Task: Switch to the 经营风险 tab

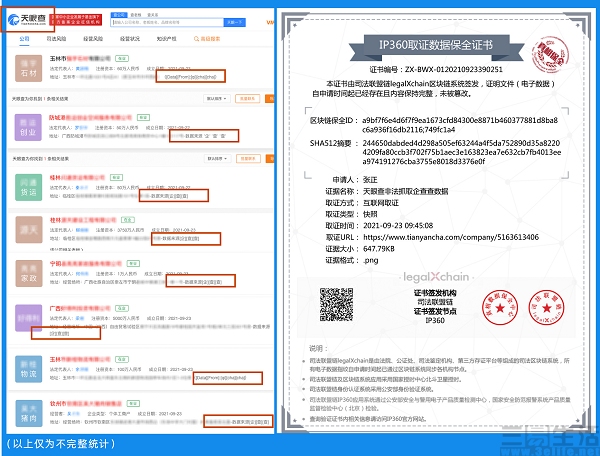Action: 93,39
